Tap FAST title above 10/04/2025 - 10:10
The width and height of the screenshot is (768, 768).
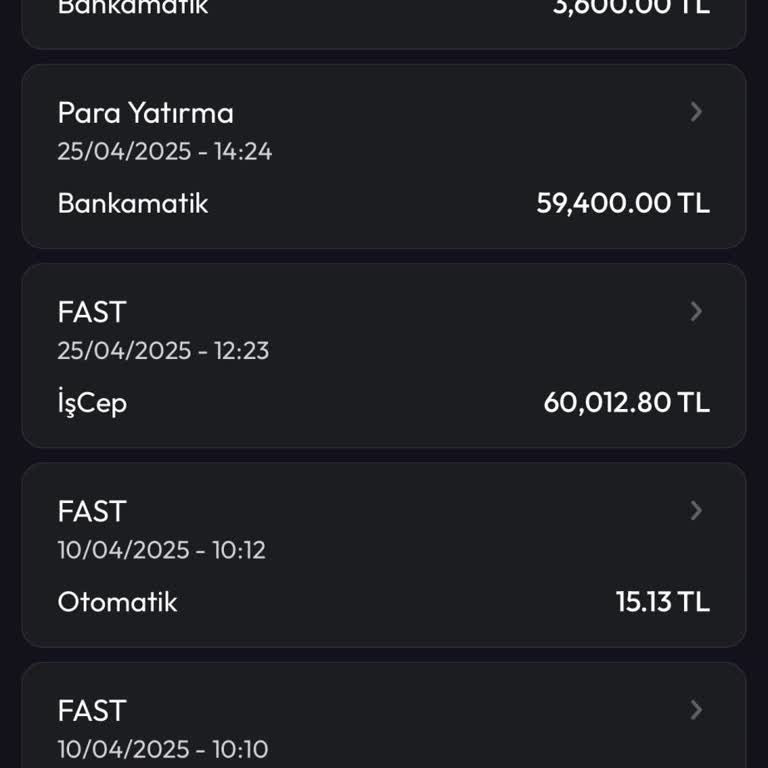pos(92,710)
